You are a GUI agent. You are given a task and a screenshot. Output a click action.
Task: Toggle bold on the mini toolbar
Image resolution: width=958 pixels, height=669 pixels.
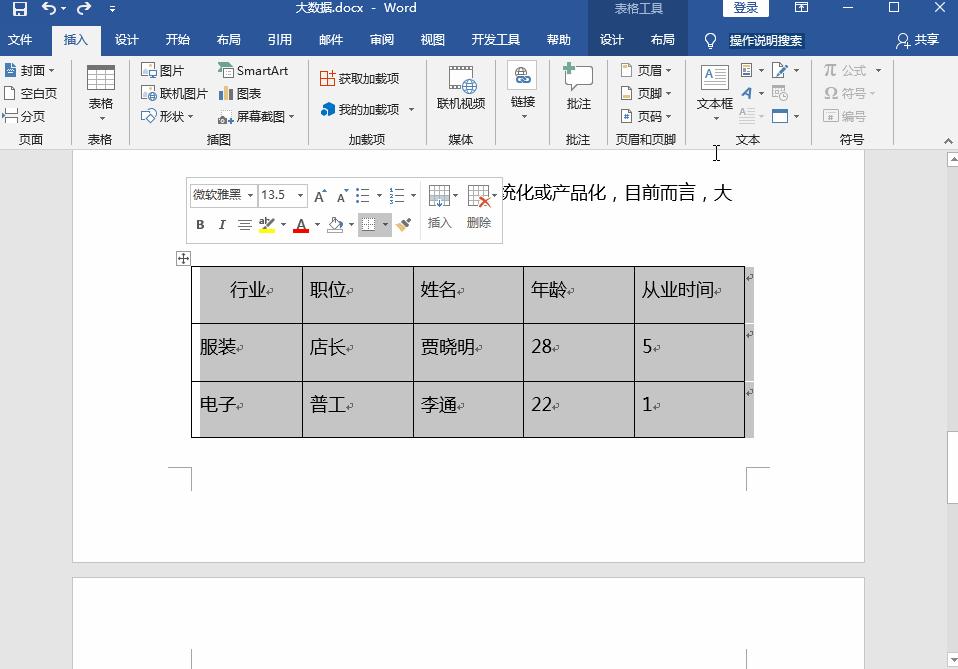199,224
